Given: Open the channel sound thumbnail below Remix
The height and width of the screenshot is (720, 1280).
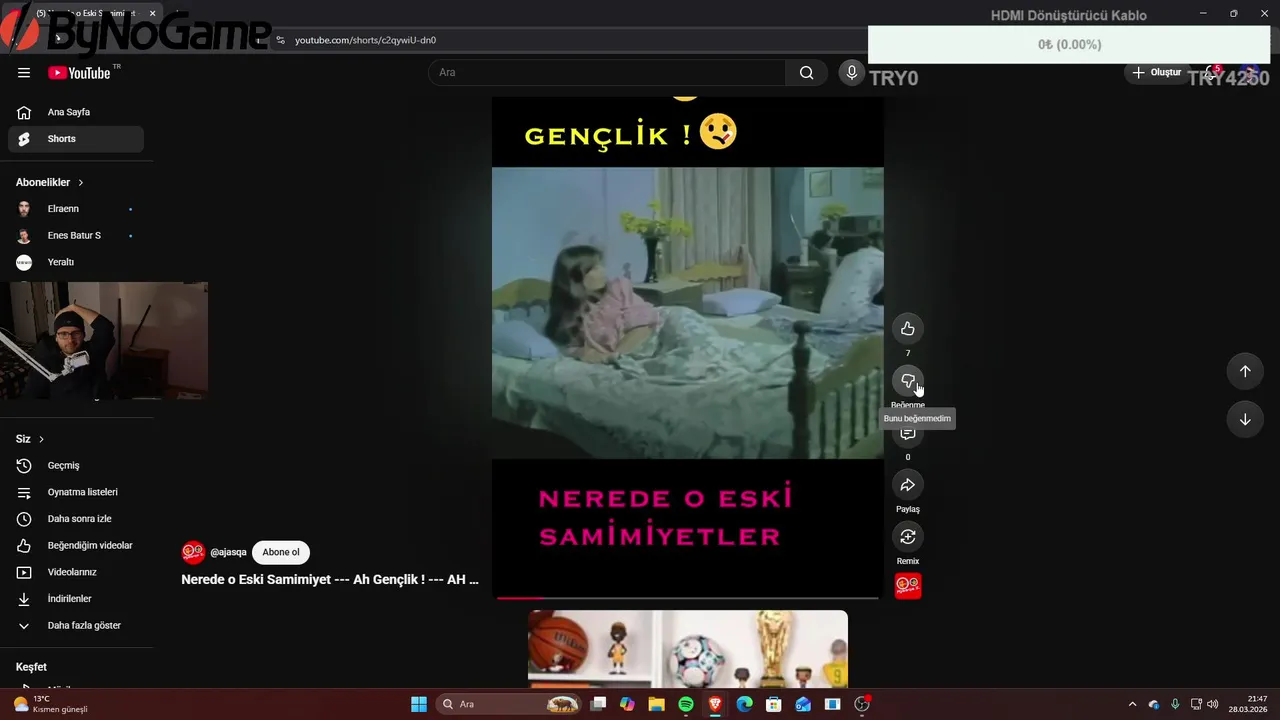Looking at the screenshot, I should (908, 586).
